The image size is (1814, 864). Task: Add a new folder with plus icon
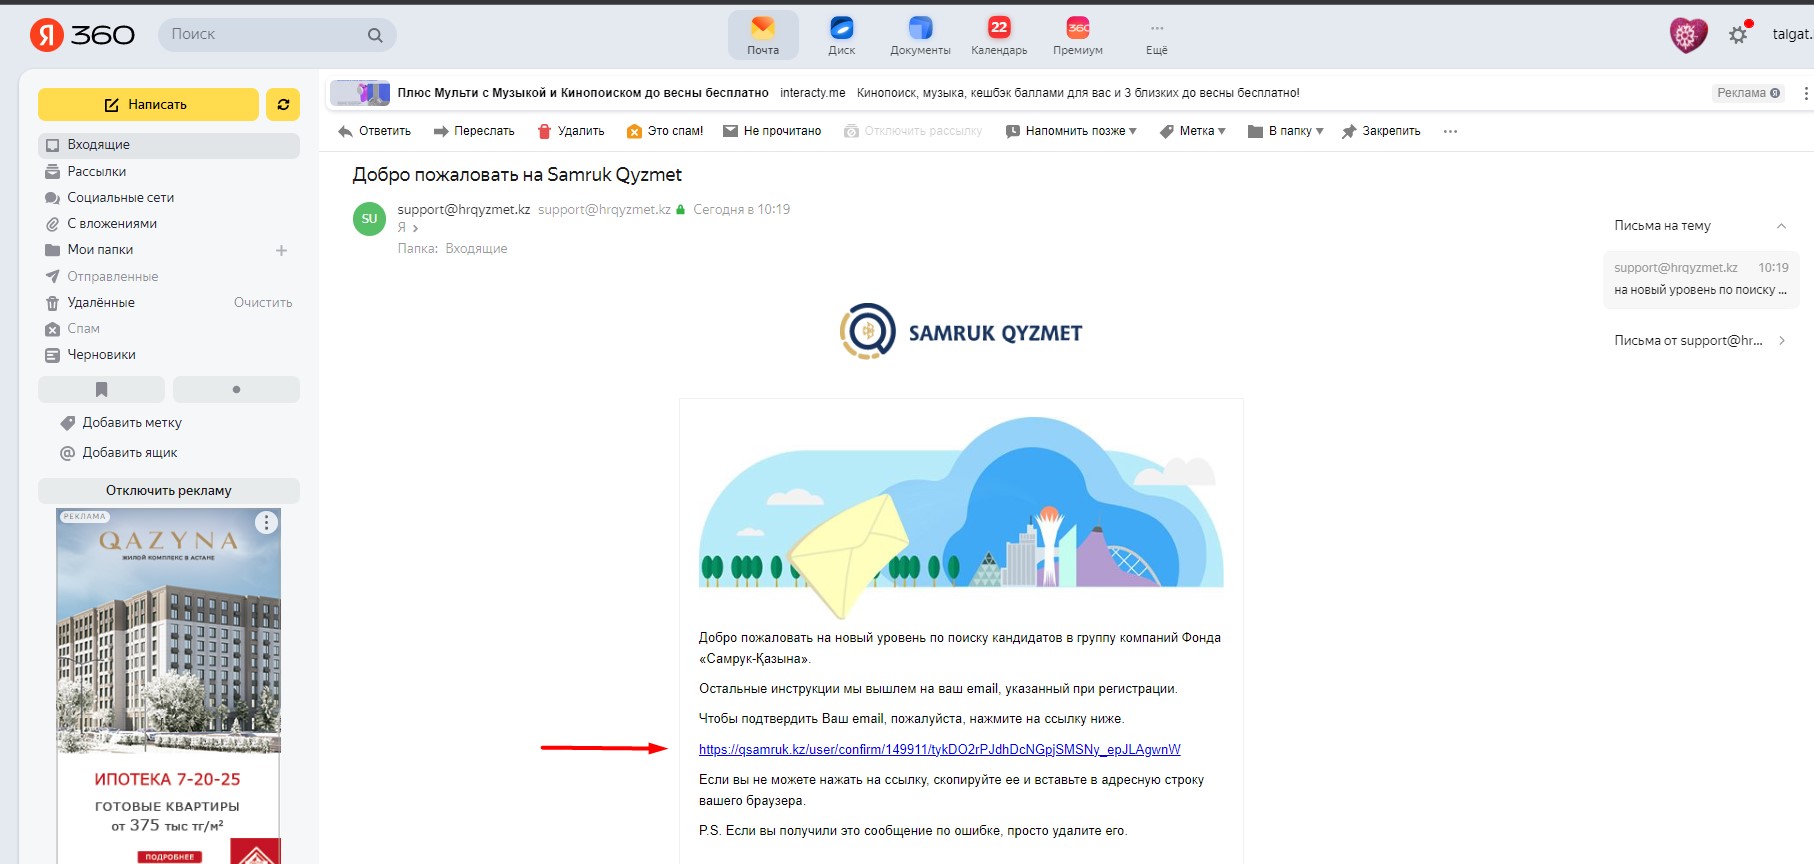pos(281,250)
